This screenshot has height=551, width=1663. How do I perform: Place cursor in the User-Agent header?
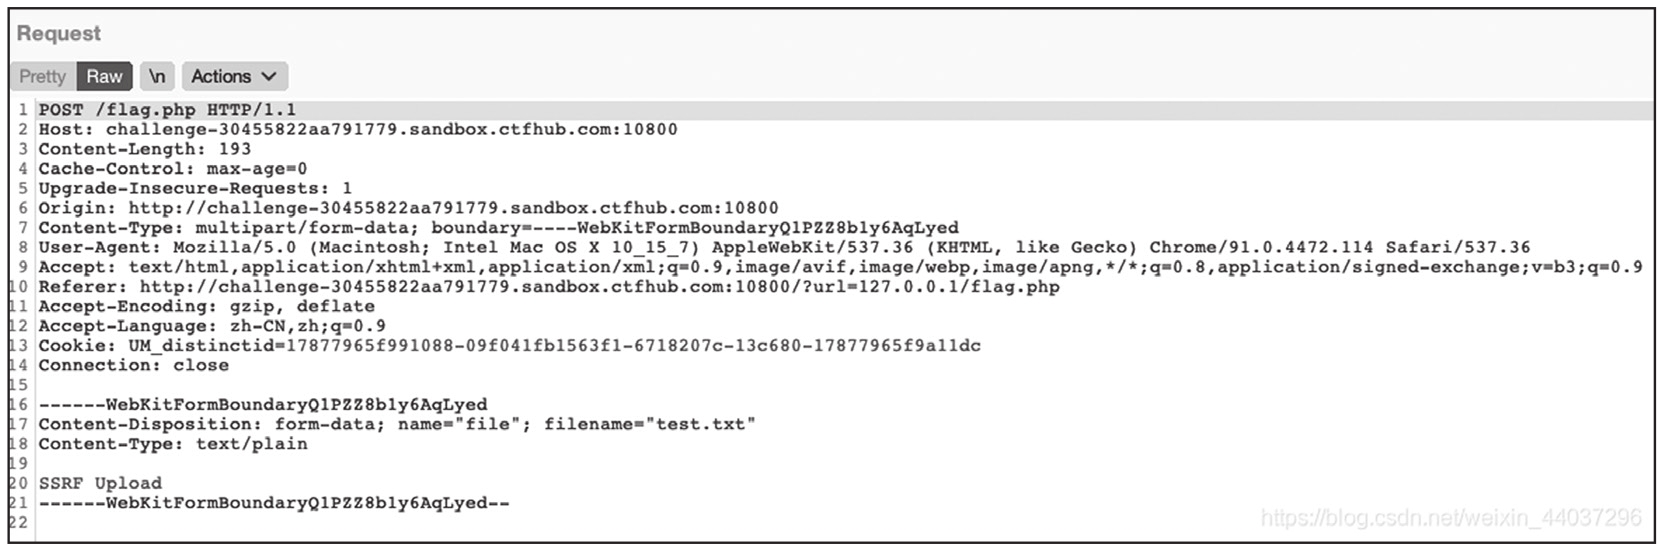784,247
